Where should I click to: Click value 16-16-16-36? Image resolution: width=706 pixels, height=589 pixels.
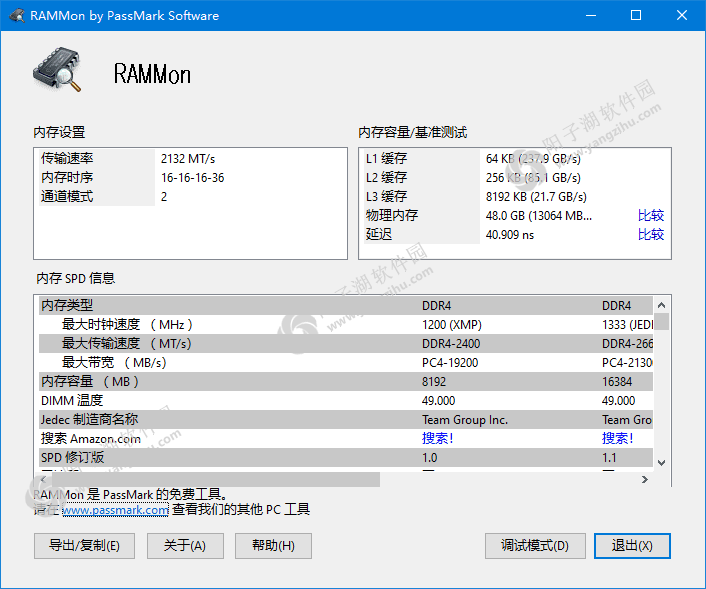pyautogui.click(x=193, y=177)
